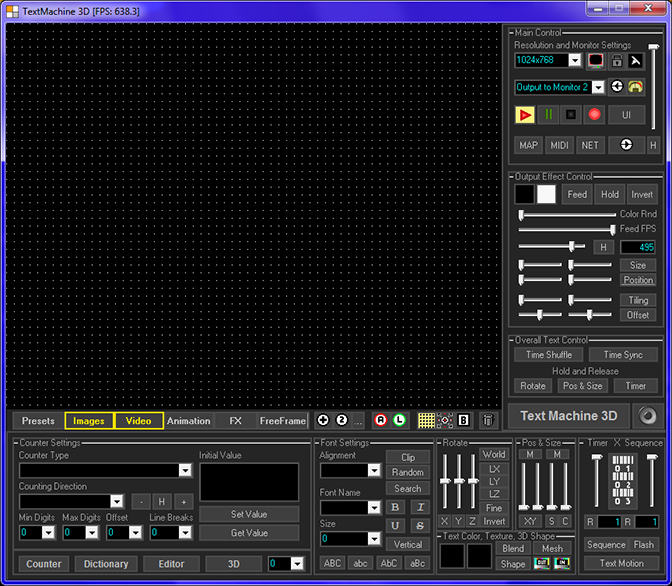Expand the Font Name dropdown
The width and height of the screenshot is (672, 586).
point(374,508)
